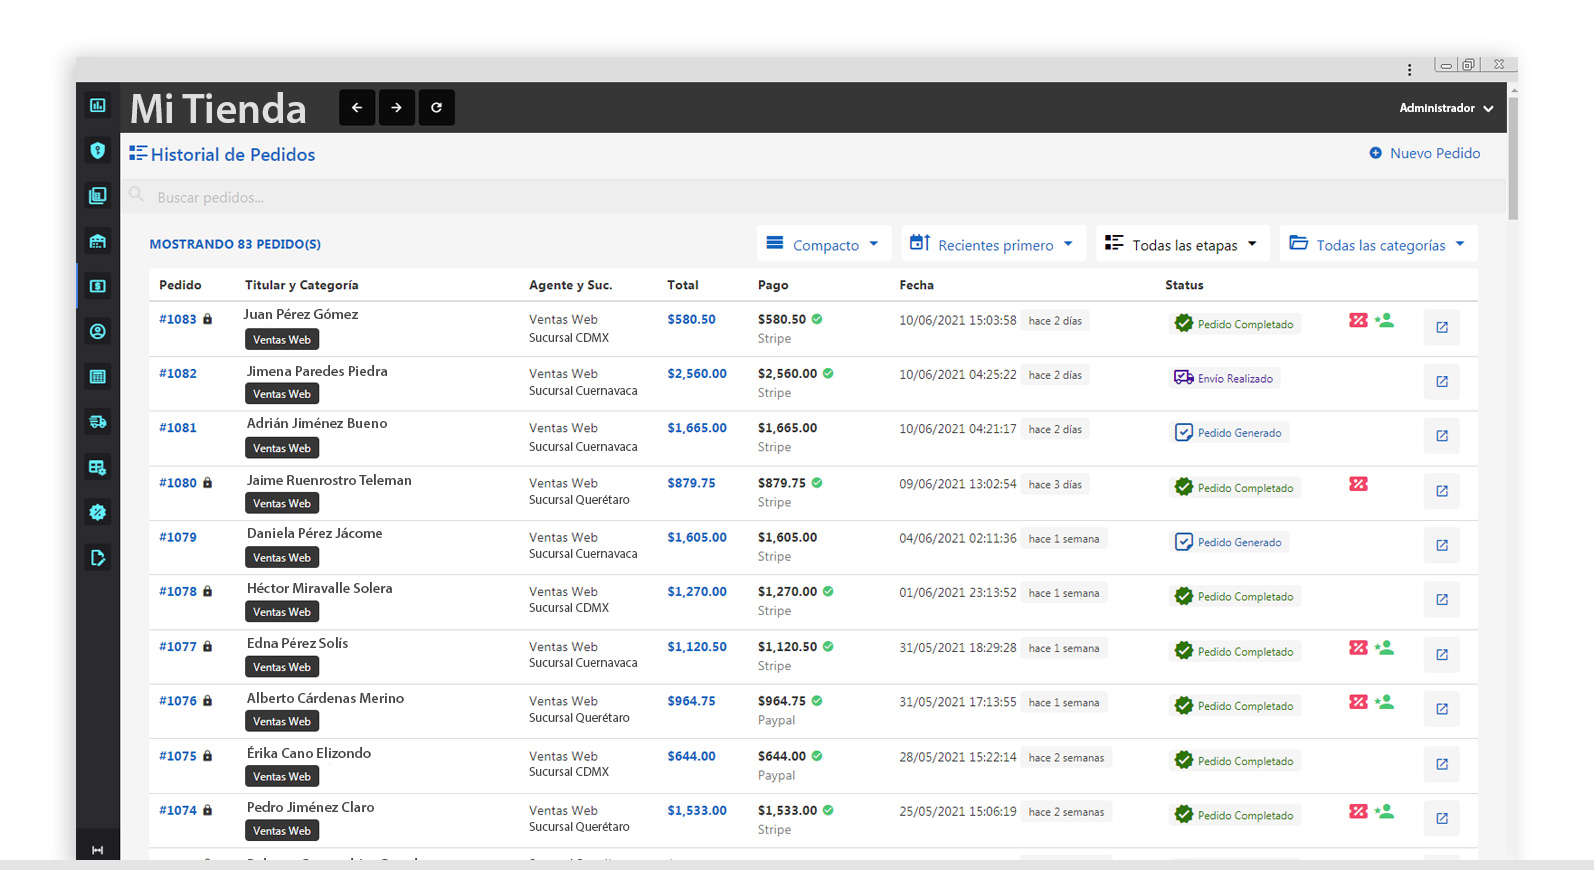Click the refresh page button
Viewport: 1594px width, 870px height.
(437, 107)
